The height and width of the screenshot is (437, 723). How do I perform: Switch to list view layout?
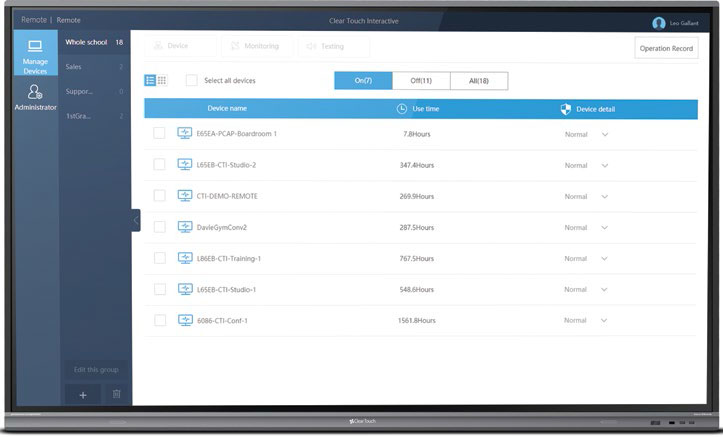click(150, 80)
